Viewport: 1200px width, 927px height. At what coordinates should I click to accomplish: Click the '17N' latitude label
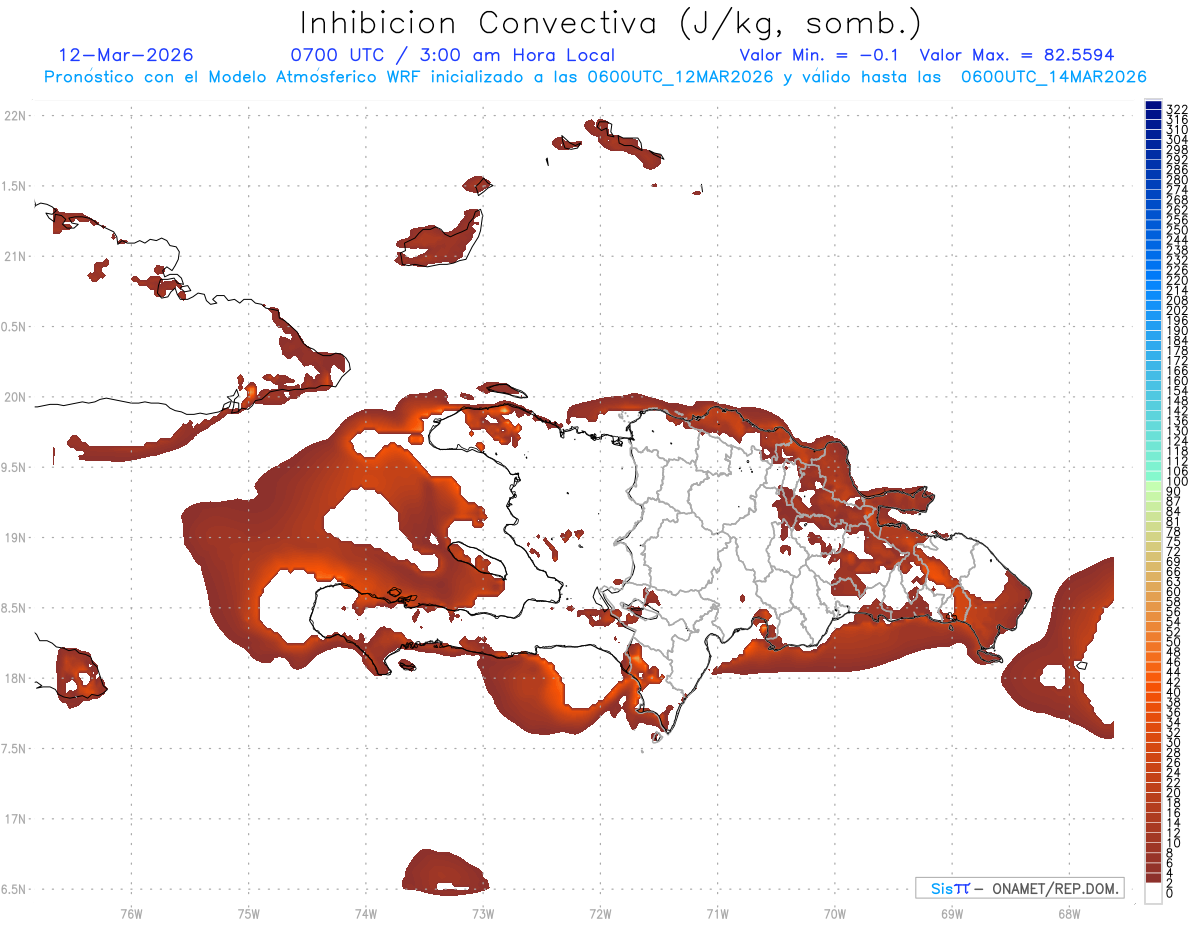(15, 819)
